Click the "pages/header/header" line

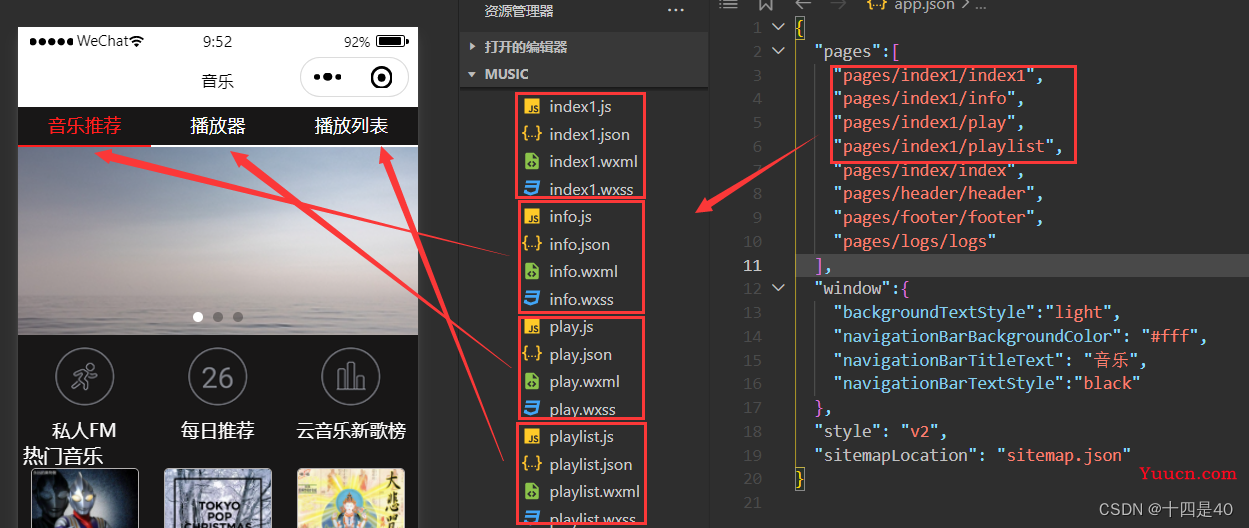tap(938, 193)
